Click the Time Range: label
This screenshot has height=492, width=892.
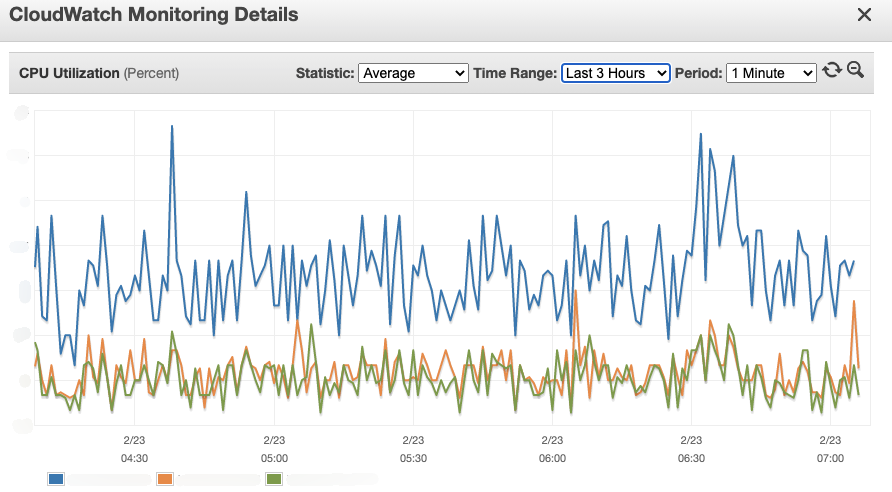515,73
